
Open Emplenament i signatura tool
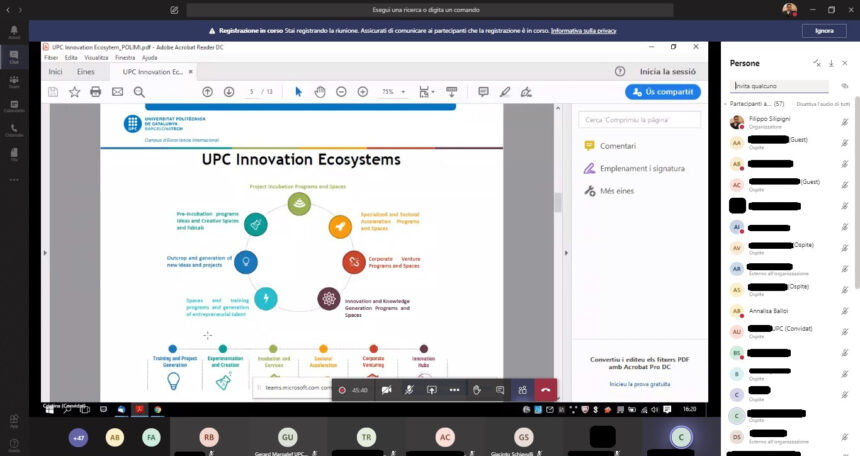coord(635,168)
